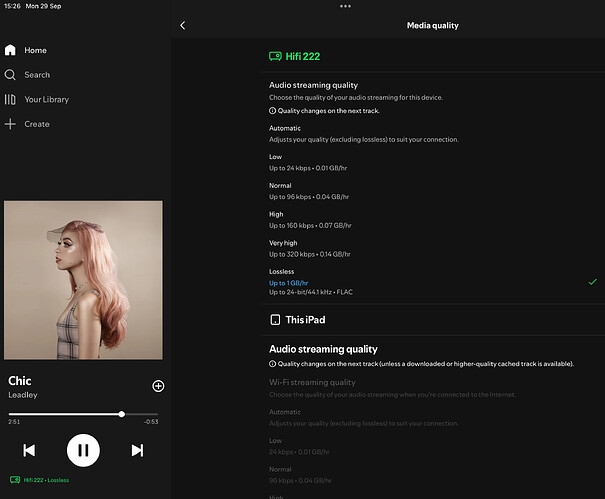Click the Media quality page title
This screenshot has width=605, height=499.
pos(433,25)
